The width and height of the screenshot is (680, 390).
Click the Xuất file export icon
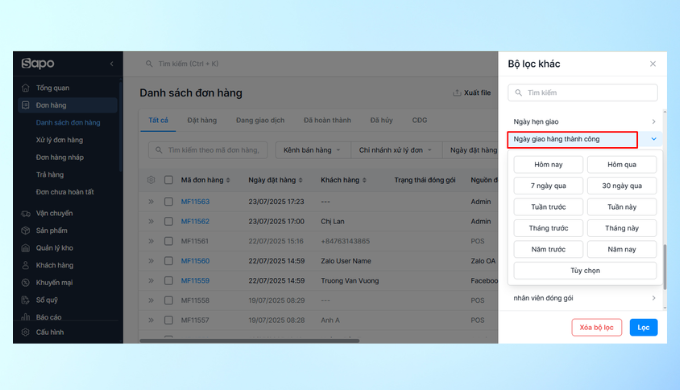457,93
